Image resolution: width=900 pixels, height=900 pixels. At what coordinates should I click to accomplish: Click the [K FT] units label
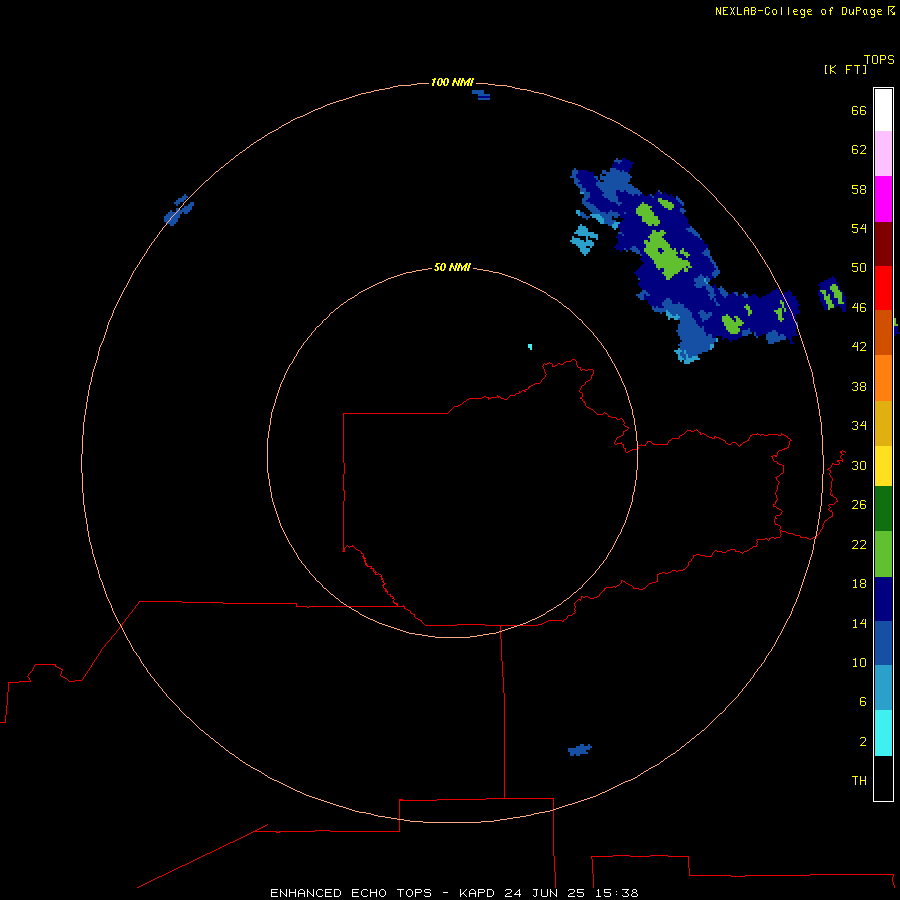point(845,69)
